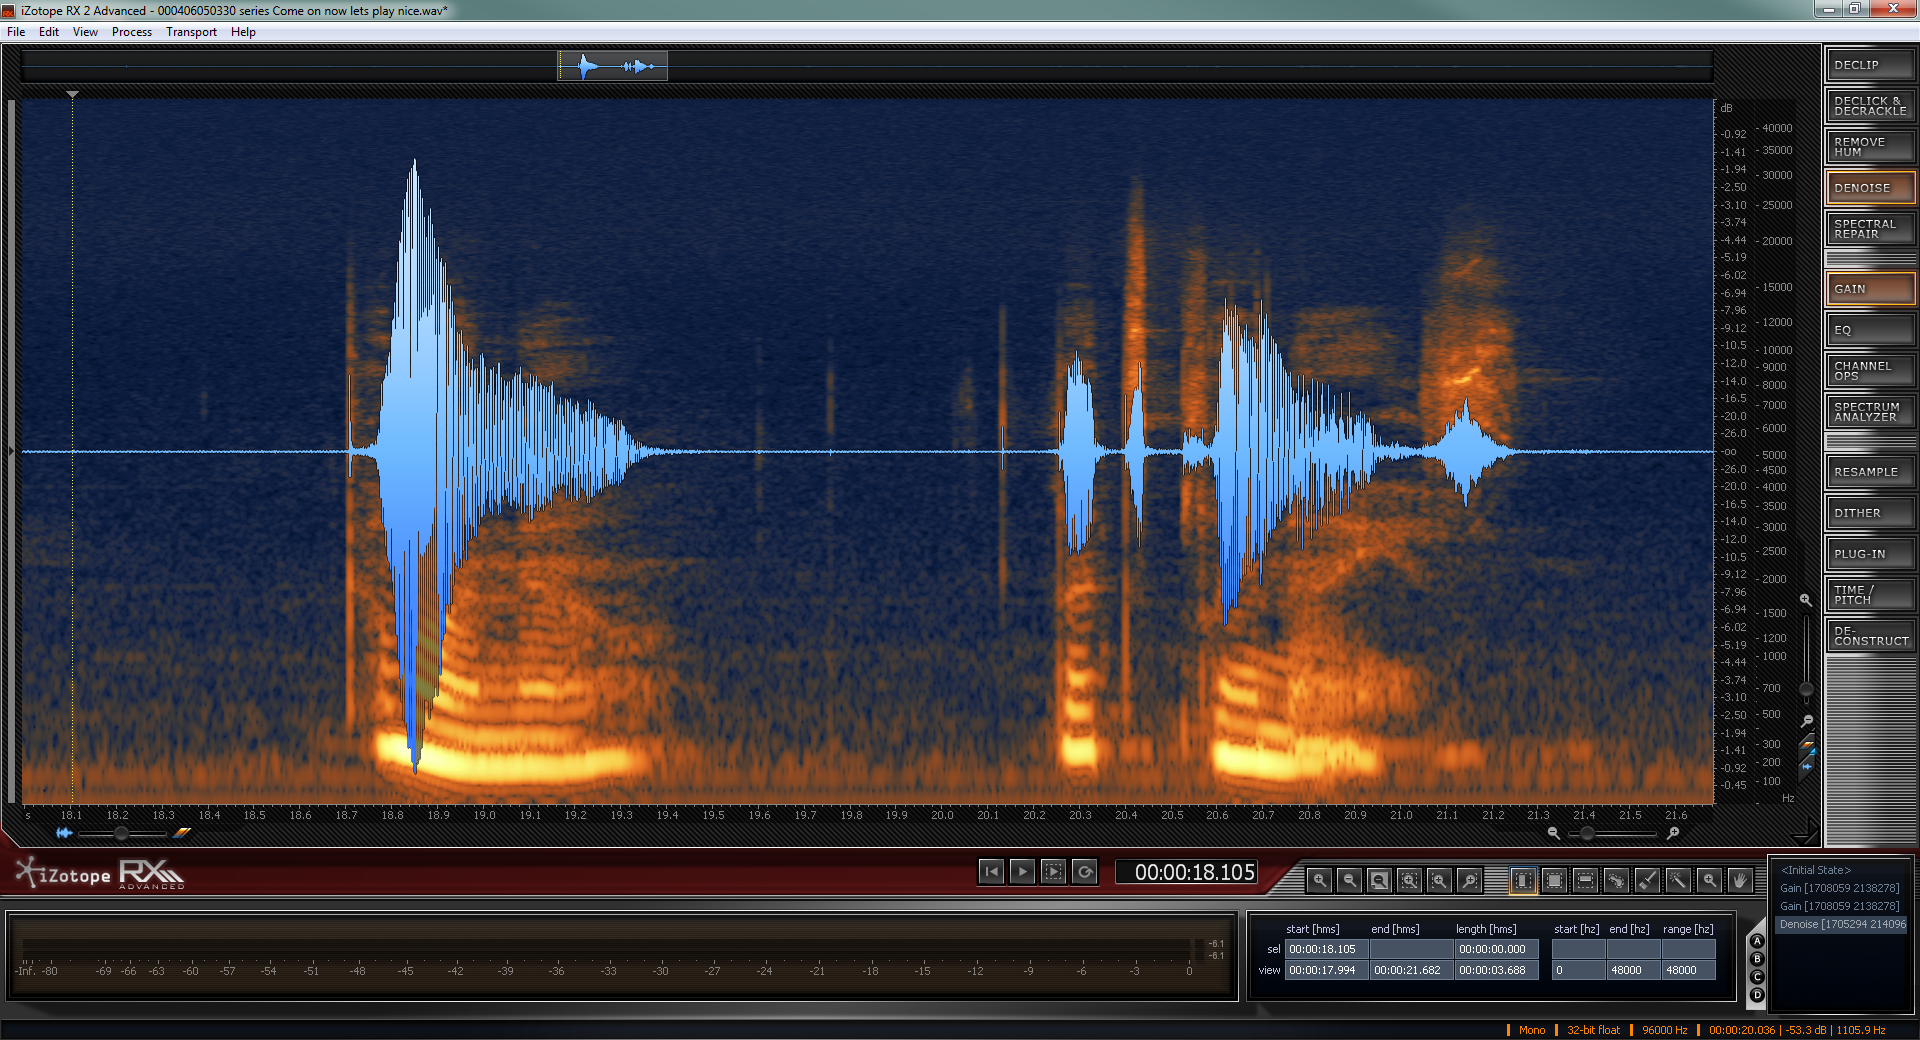Click the play selection button

(x=1053, y=872)
